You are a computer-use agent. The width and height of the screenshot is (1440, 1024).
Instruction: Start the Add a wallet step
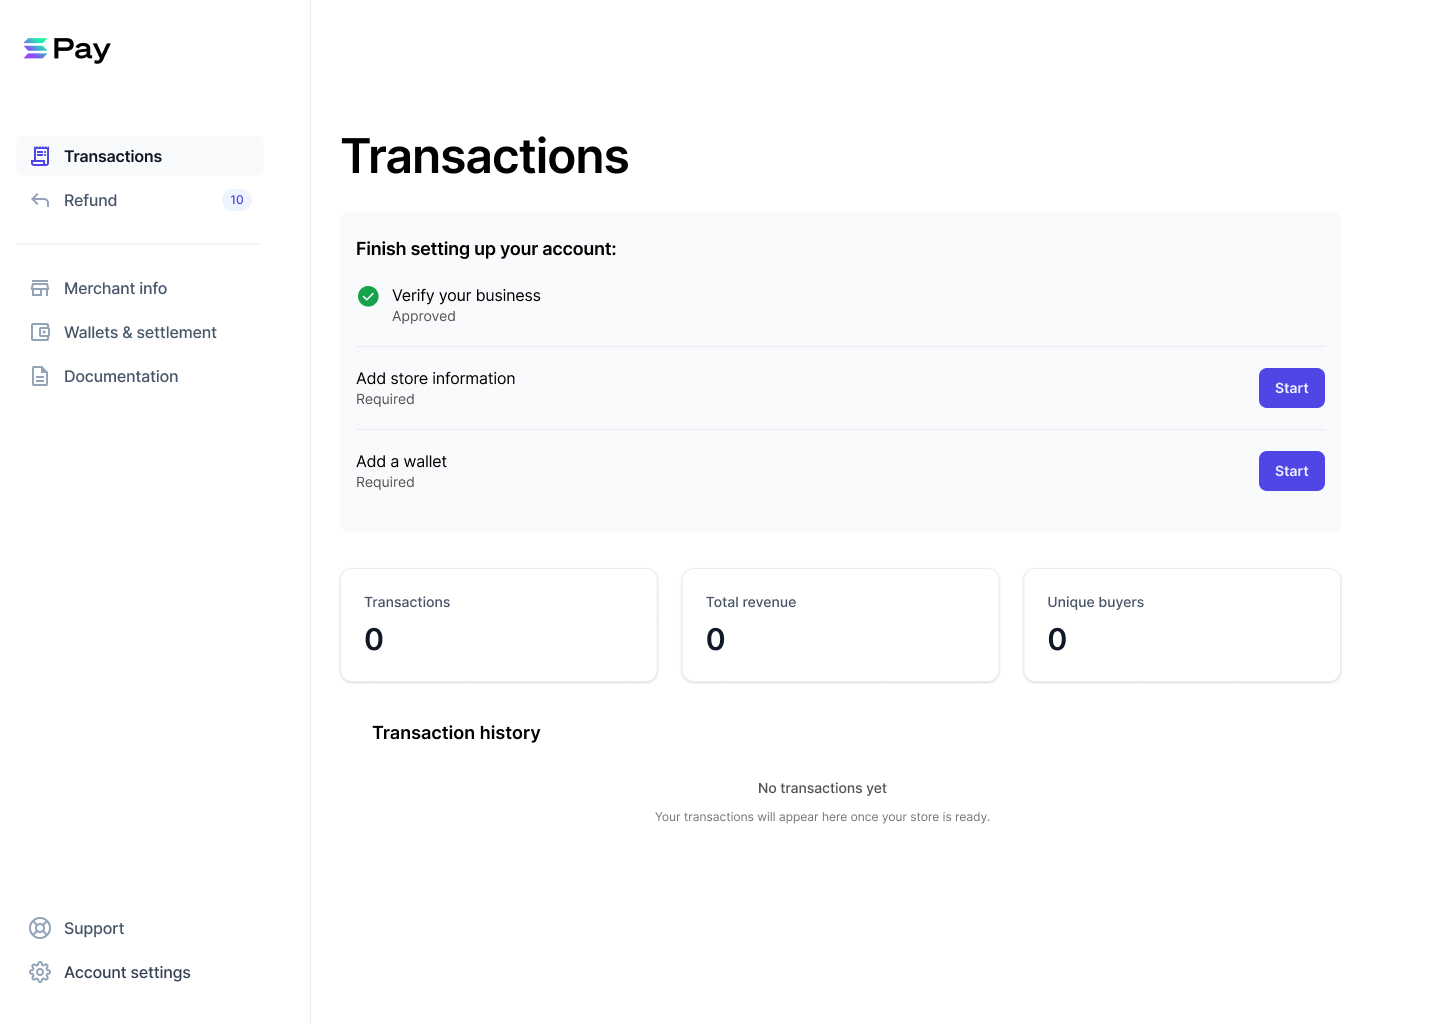[1291, 471]
